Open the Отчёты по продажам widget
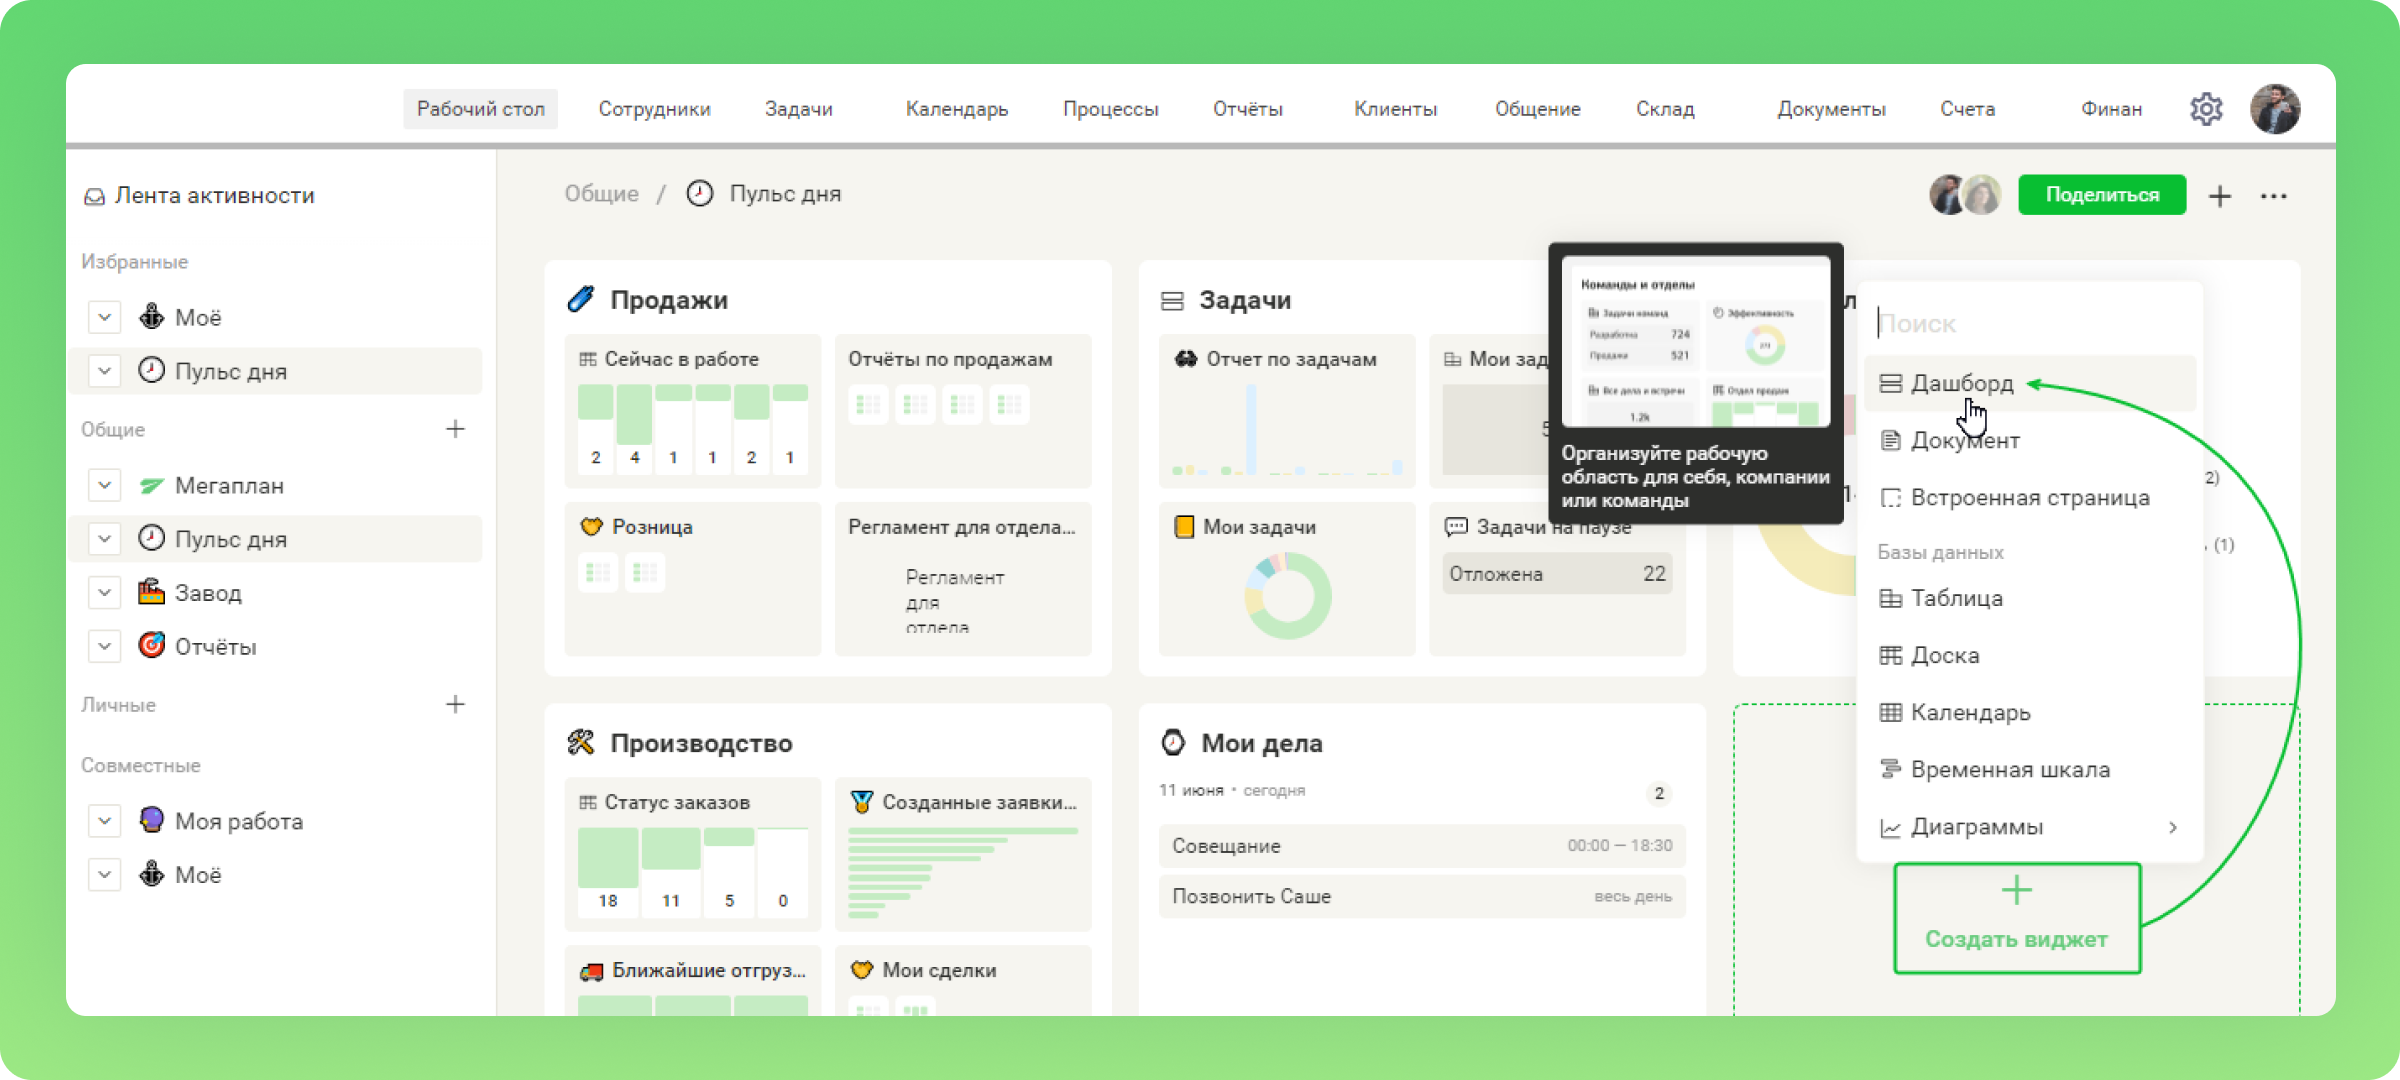 tap(963, 411)
